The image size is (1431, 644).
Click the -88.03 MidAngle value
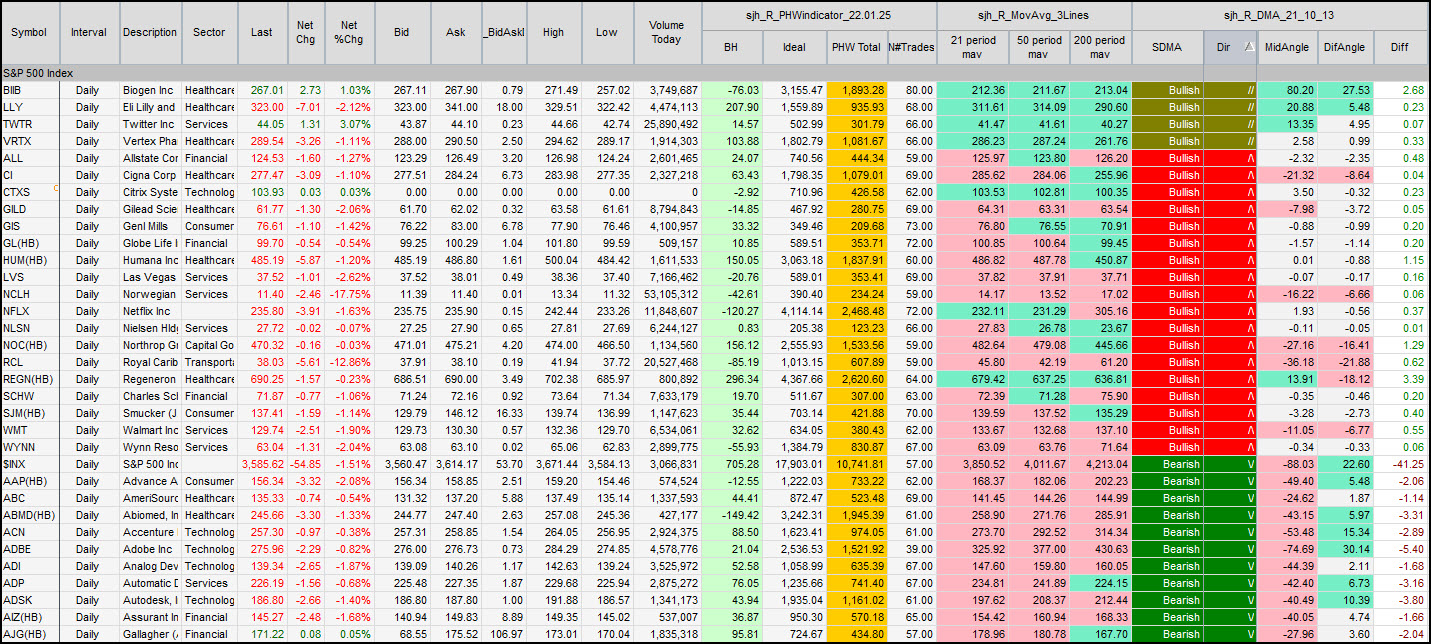click(x=1285, y=464)
